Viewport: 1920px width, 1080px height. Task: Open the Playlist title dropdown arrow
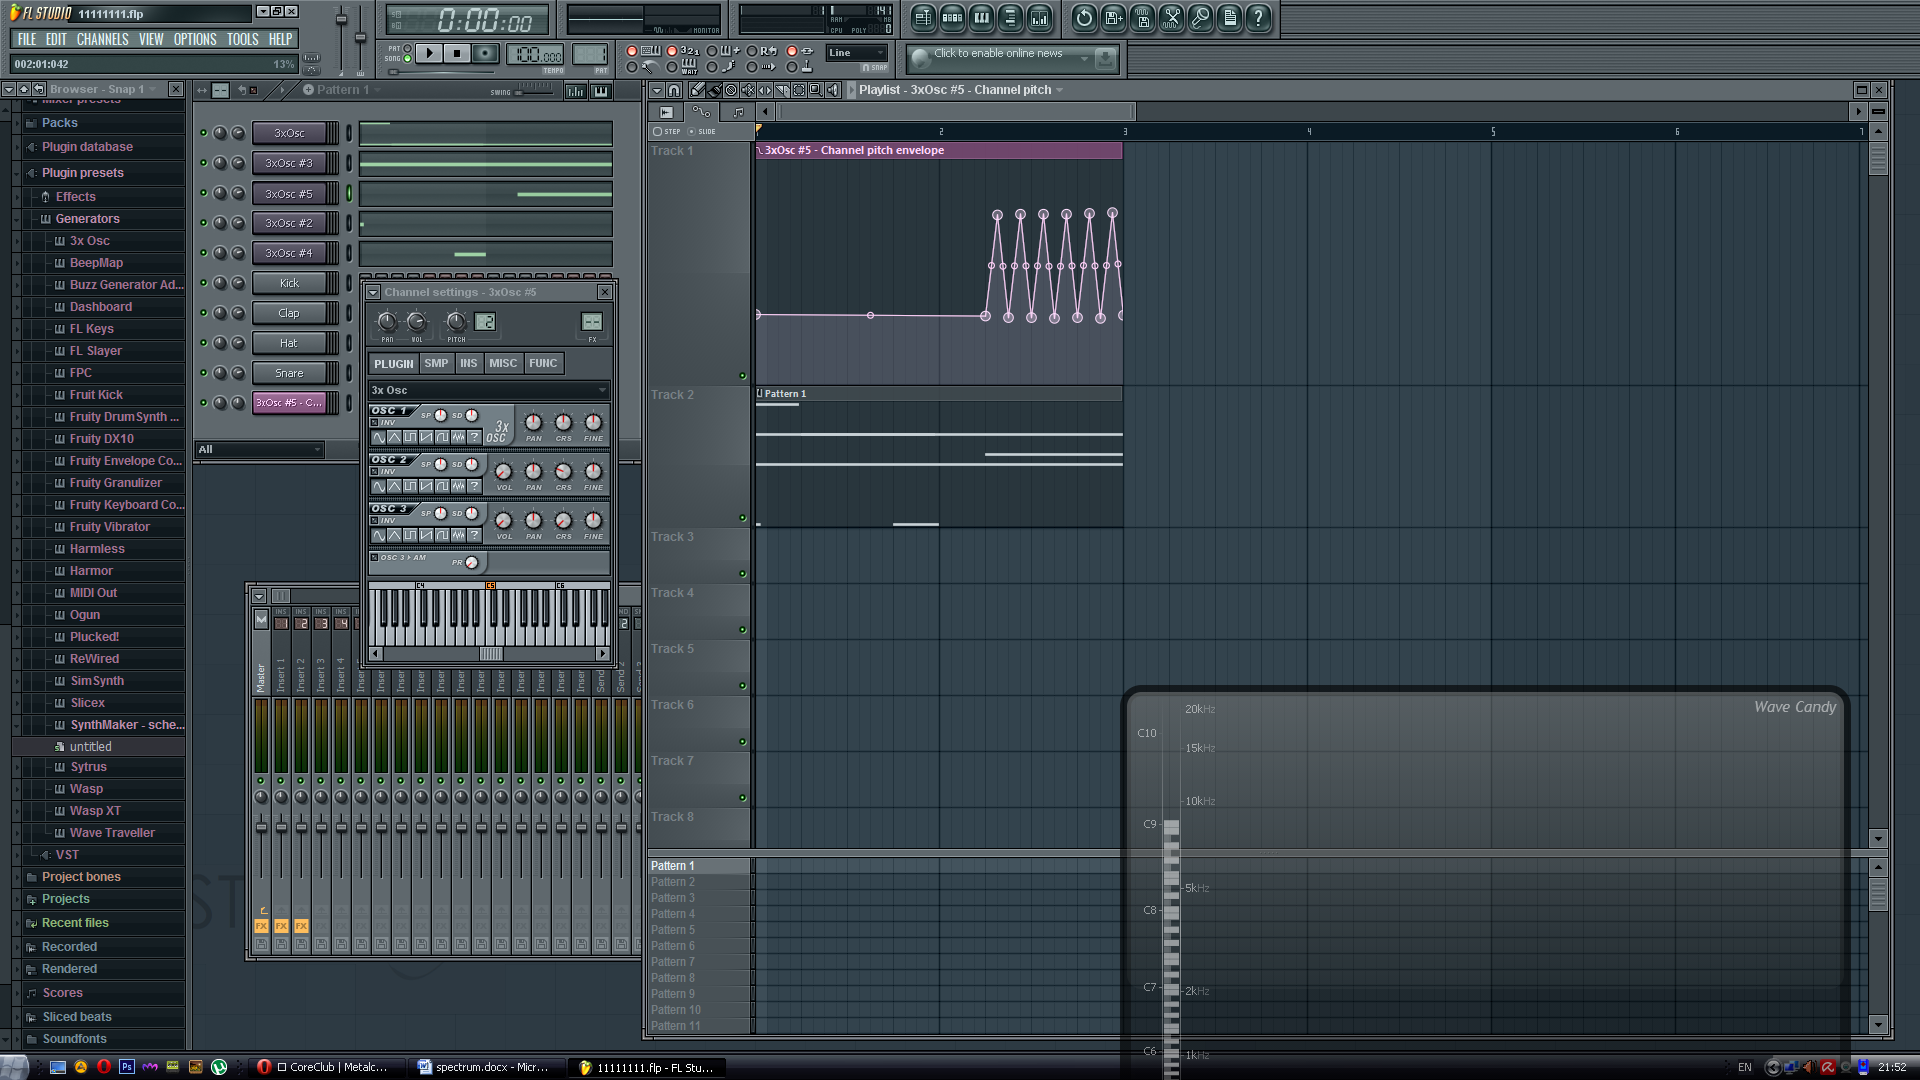point(1060,90)
